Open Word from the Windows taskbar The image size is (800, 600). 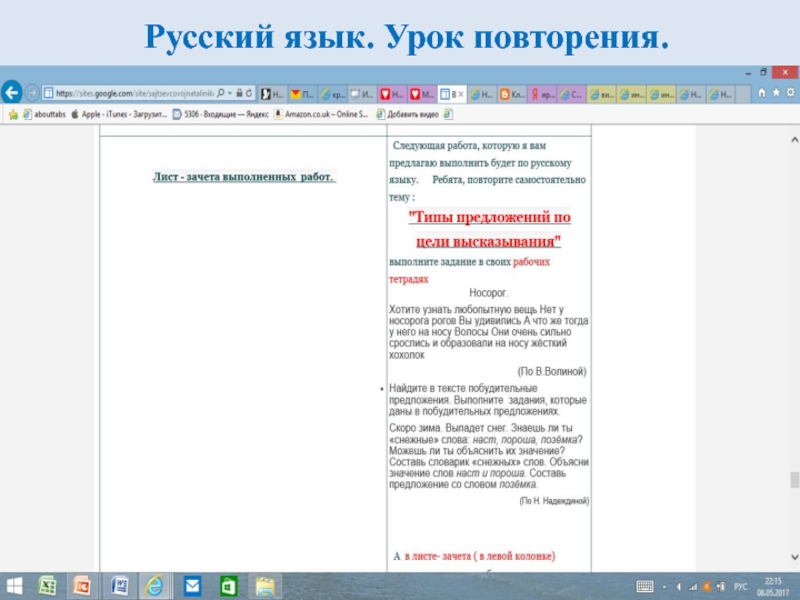click(x=119, y=585)
